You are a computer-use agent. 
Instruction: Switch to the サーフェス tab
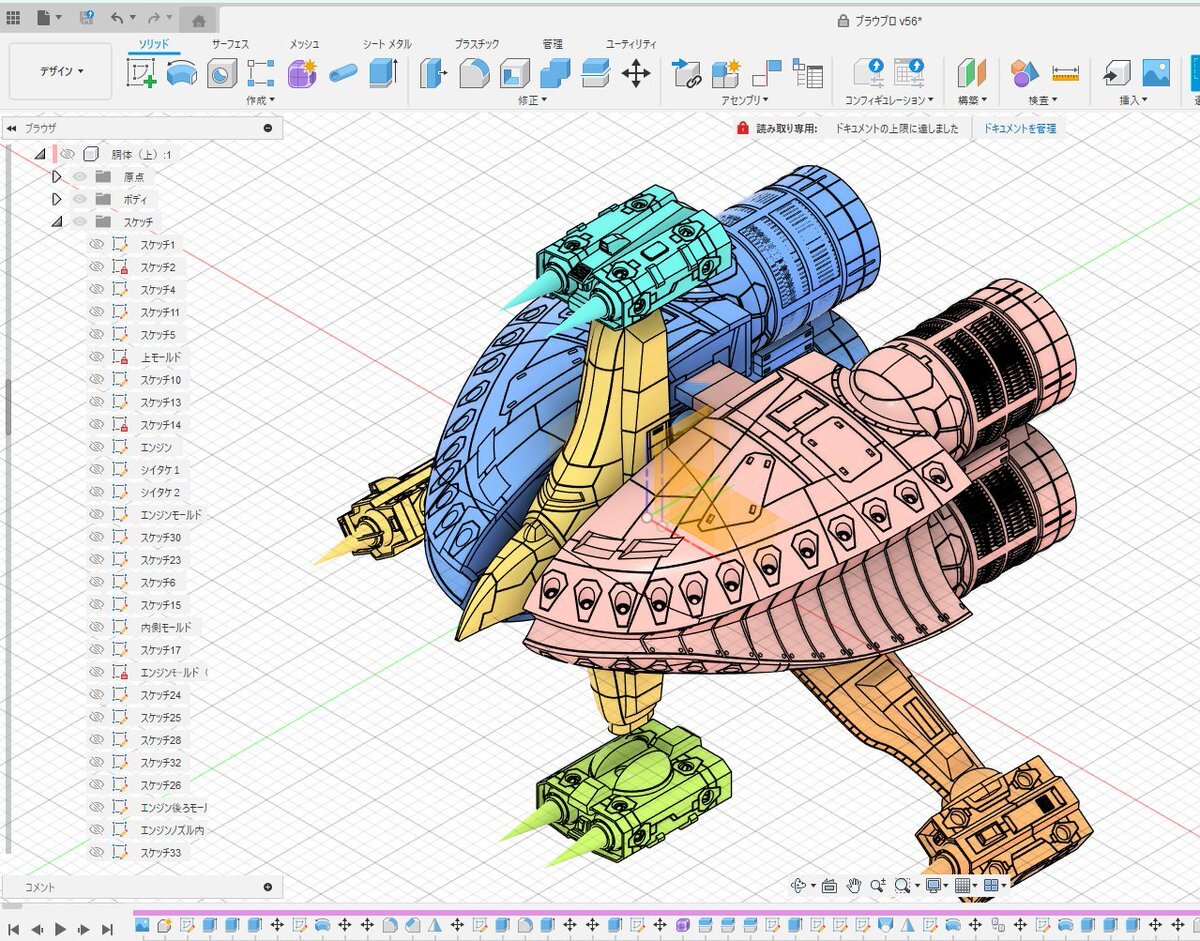pyautogui.click(x=230, y=44)
